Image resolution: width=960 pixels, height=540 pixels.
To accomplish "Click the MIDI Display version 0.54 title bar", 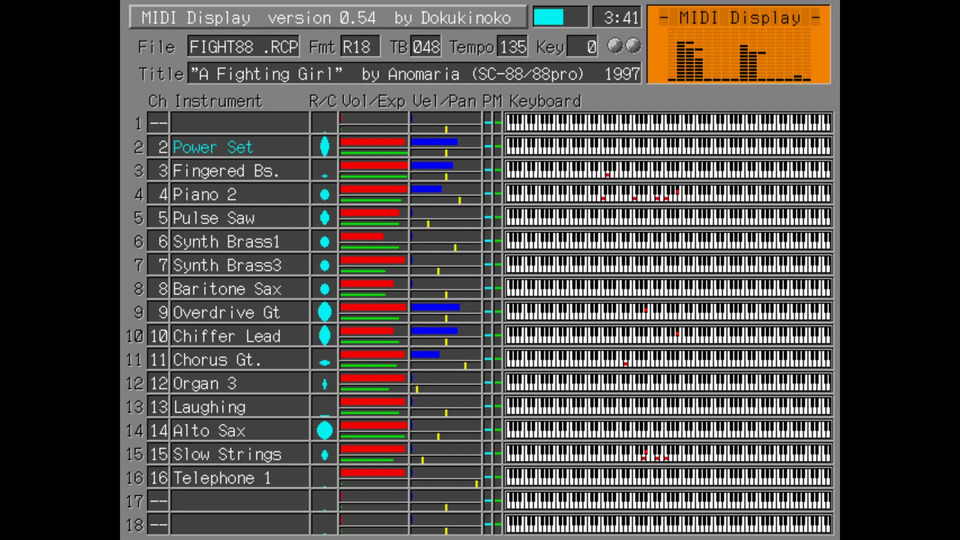I will coord(326,17).
